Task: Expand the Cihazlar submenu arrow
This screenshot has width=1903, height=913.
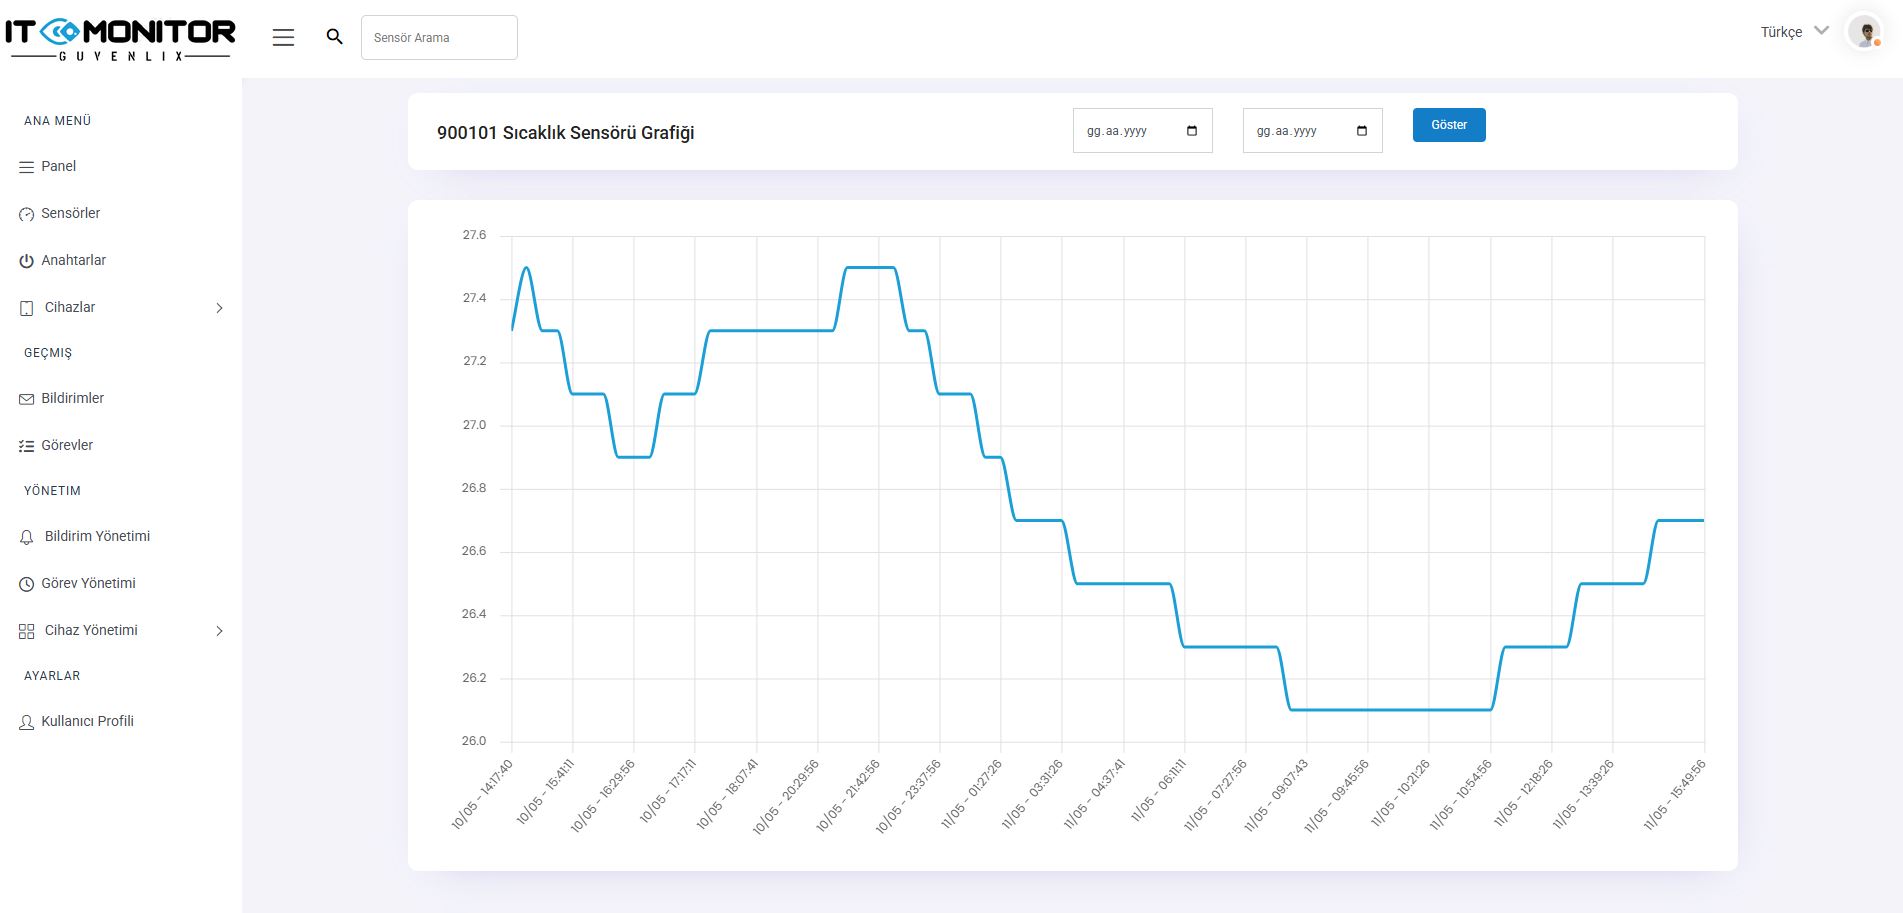Action: coord(219,308)
